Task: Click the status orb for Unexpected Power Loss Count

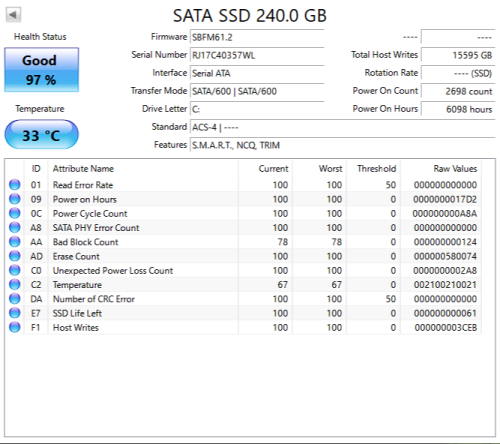Action: point(14,270)
